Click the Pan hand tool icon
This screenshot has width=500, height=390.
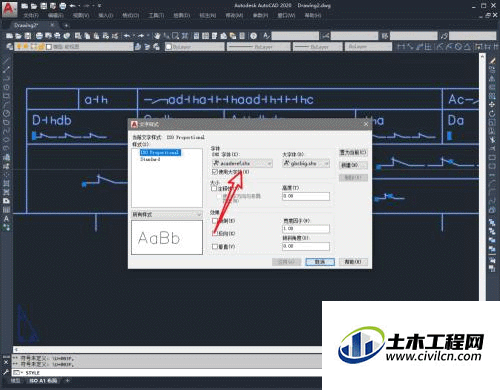(x=157, y=36)
